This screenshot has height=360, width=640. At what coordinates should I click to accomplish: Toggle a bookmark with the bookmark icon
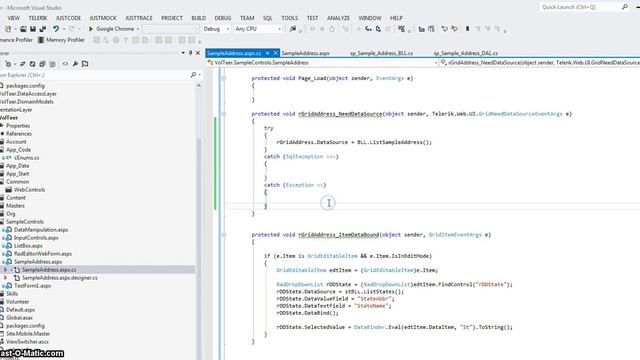tap(467, 29)
